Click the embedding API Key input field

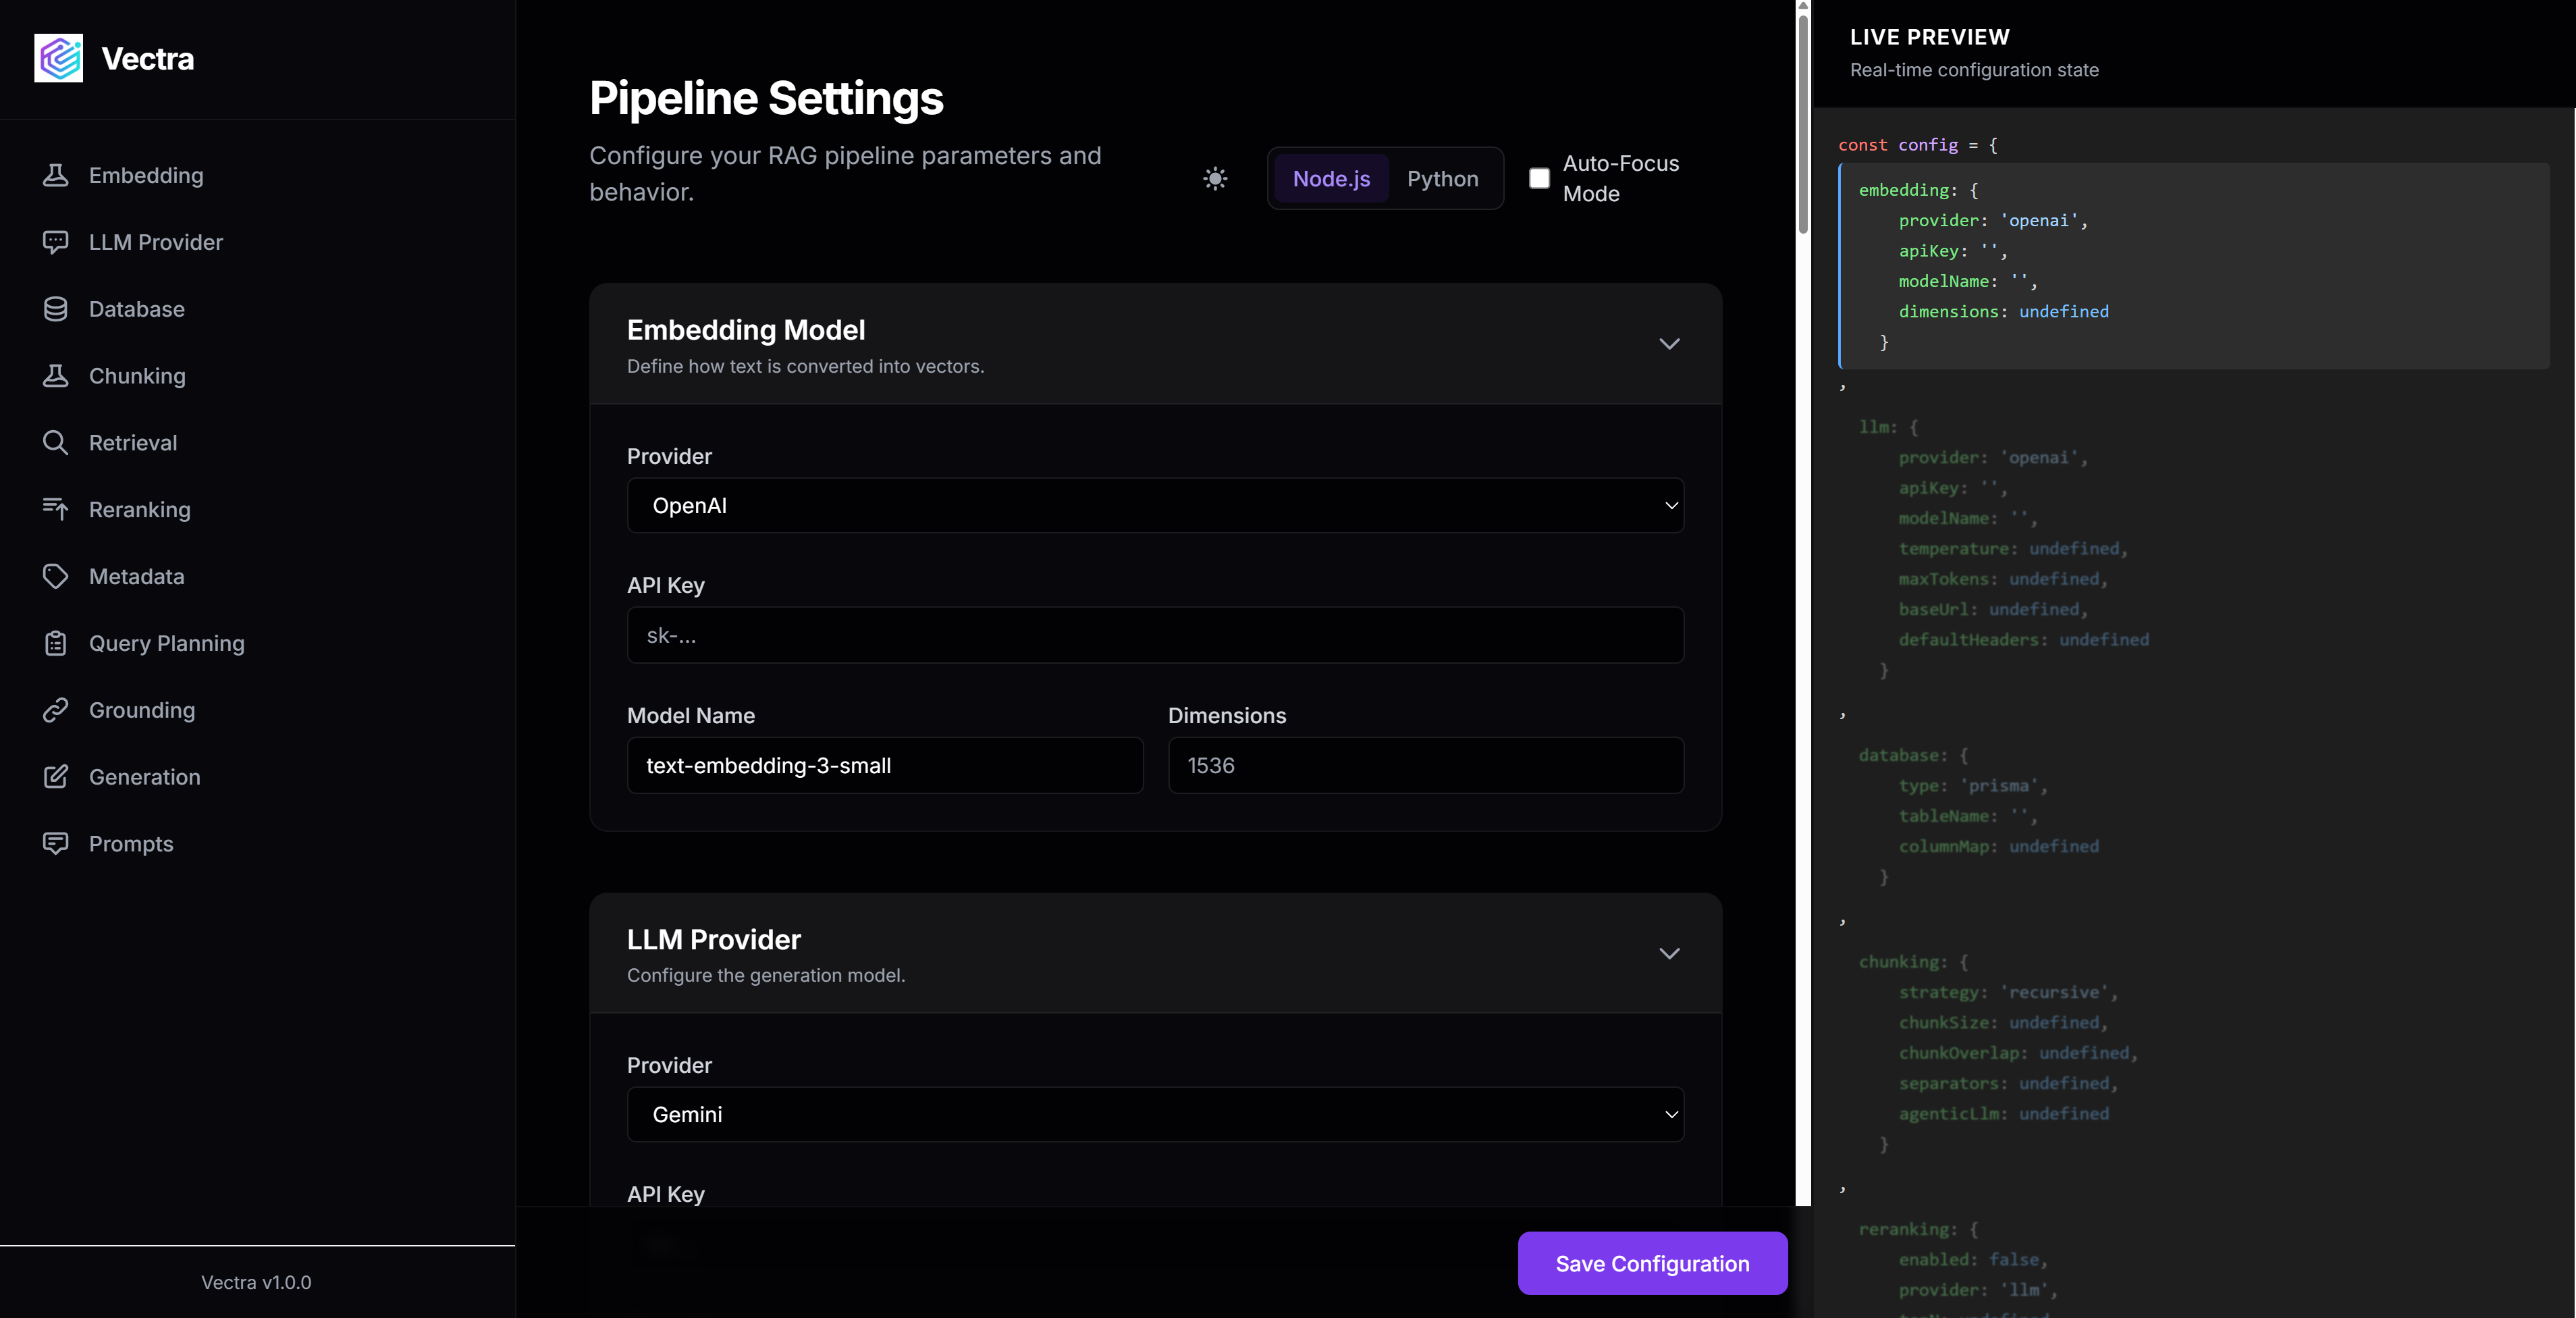[x=1155, y=635]
